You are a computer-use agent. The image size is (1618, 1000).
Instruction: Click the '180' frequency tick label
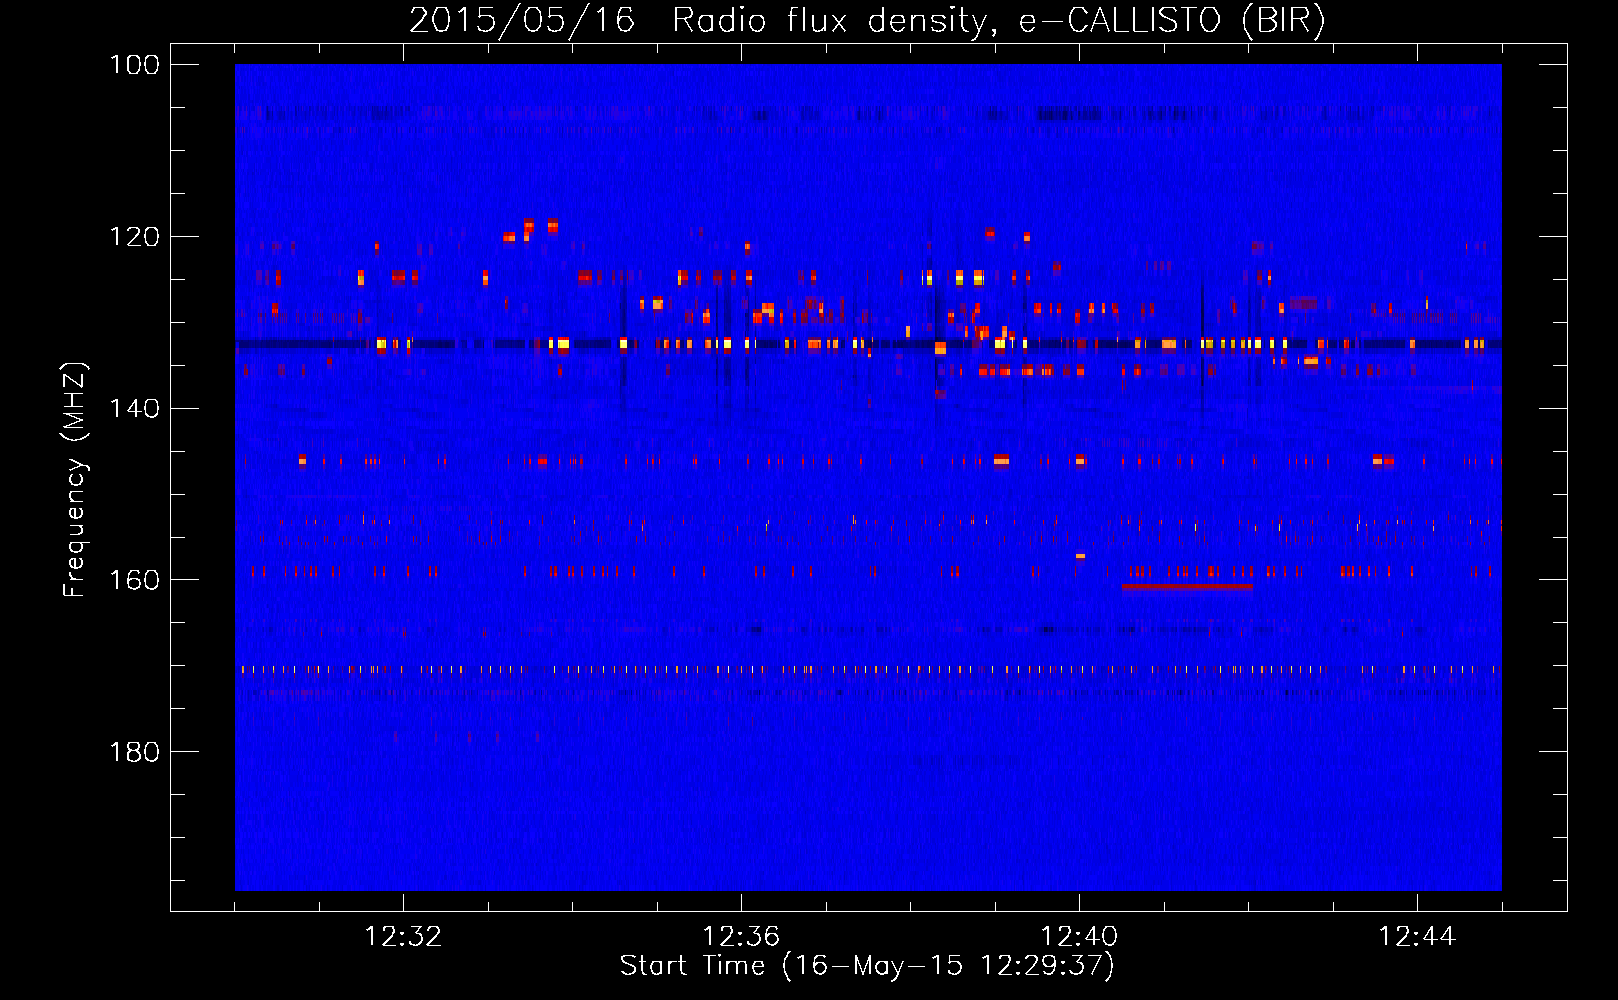tap(134, 752)
